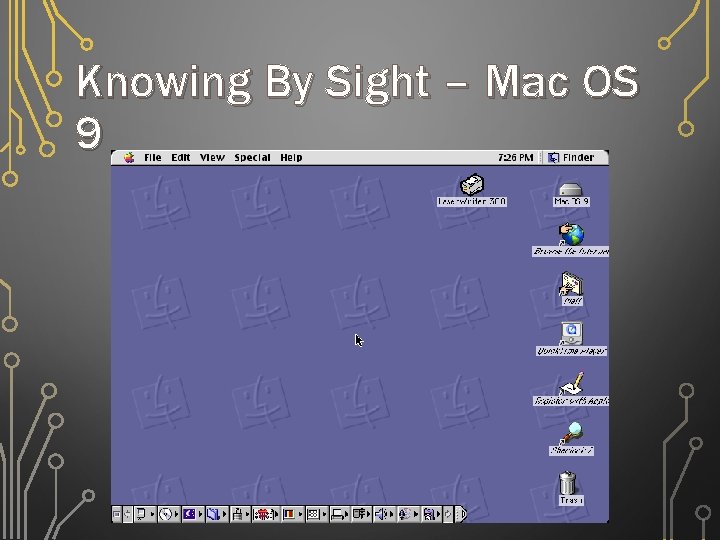720x540 pixels.
Task: Open the CD disc module in Control Strip
Action: tap(169, 514)
